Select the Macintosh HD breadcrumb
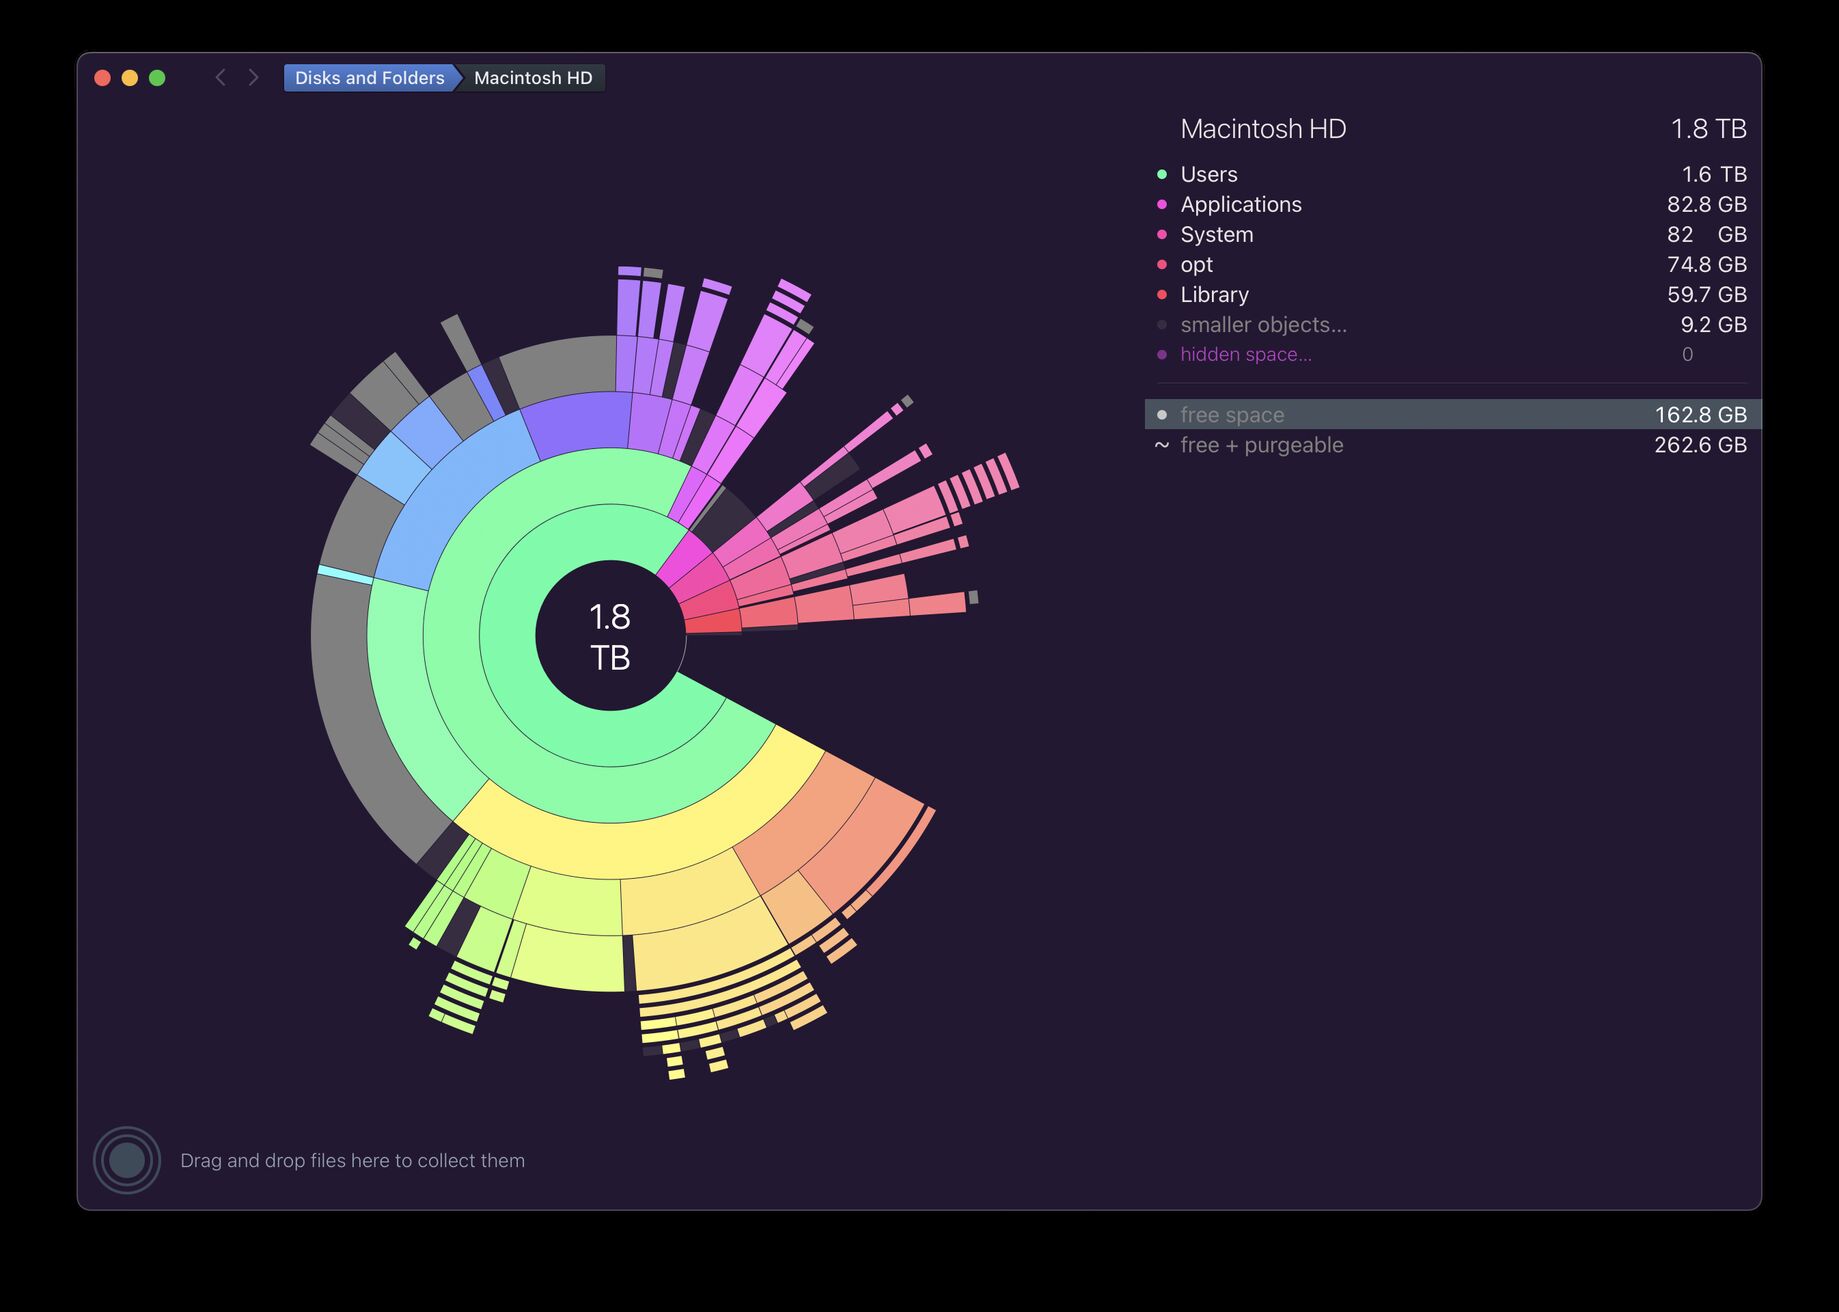 pos(533,78)
